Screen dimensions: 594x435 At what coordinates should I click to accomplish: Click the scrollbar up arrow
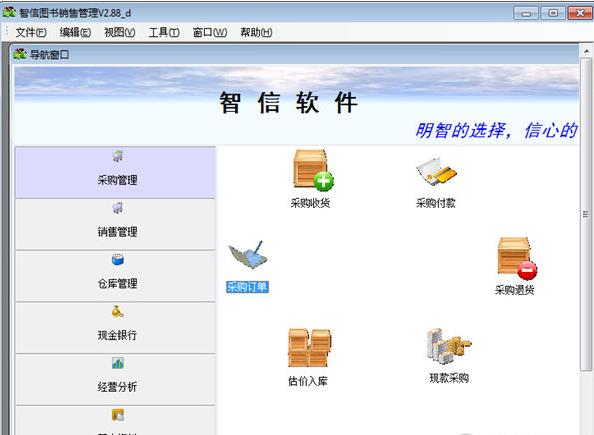tap(586, 51)
